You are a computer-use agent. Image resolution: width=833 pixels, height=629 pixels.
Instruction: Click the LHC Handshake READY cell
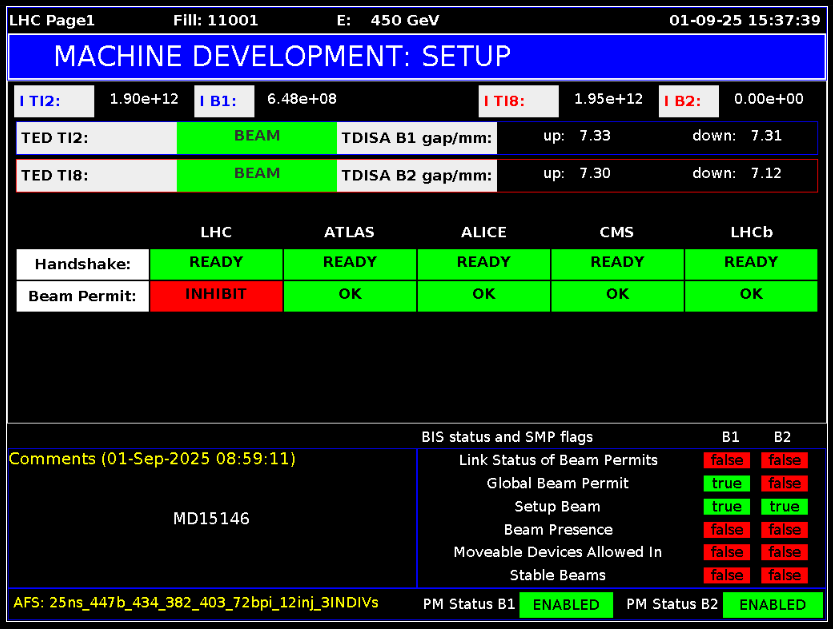pyautogui.click(x=216, y=265)
